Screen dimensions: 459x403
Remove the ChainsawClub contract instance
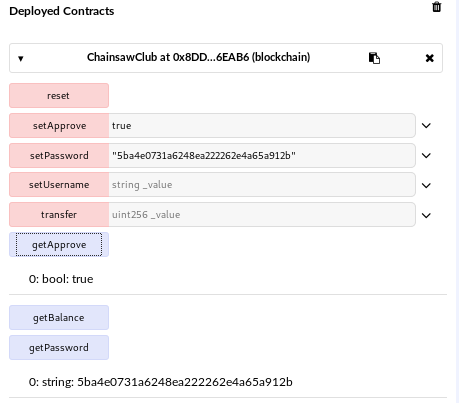click(430, 58)
